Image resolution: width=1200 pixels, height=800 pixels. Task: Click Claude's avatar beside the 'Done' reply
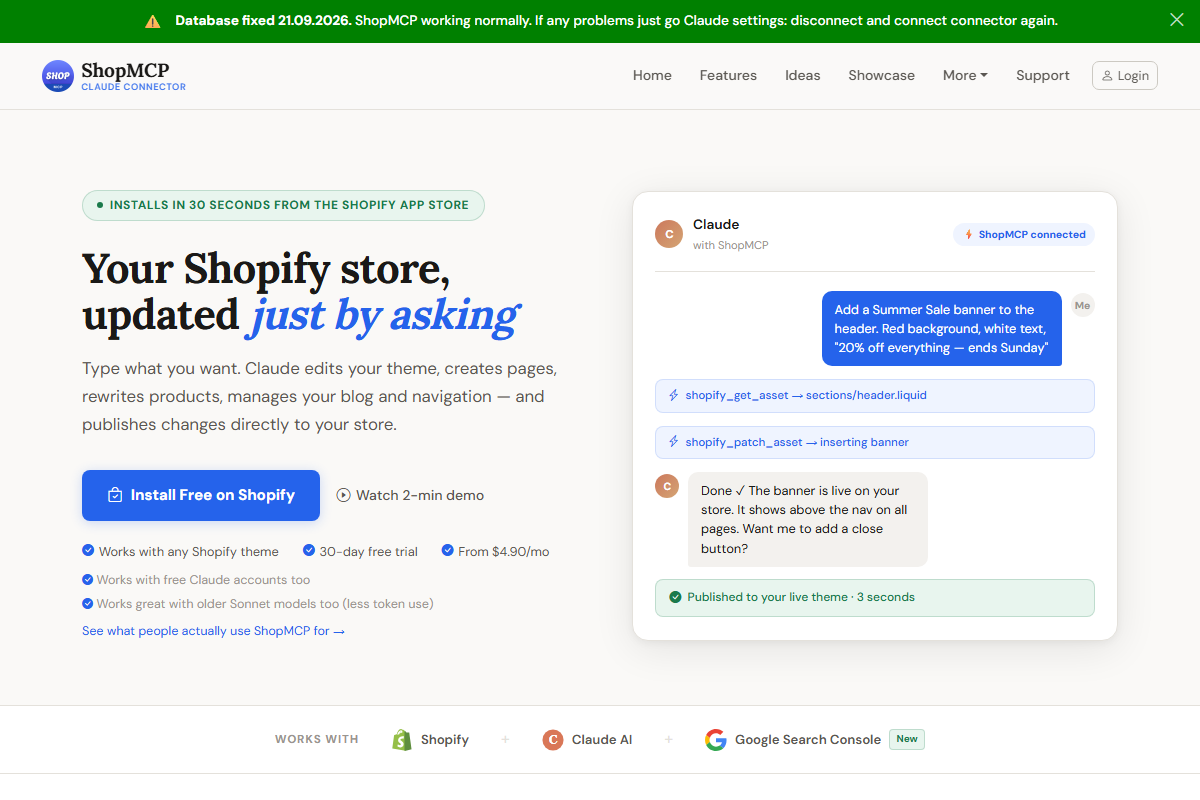667,486
